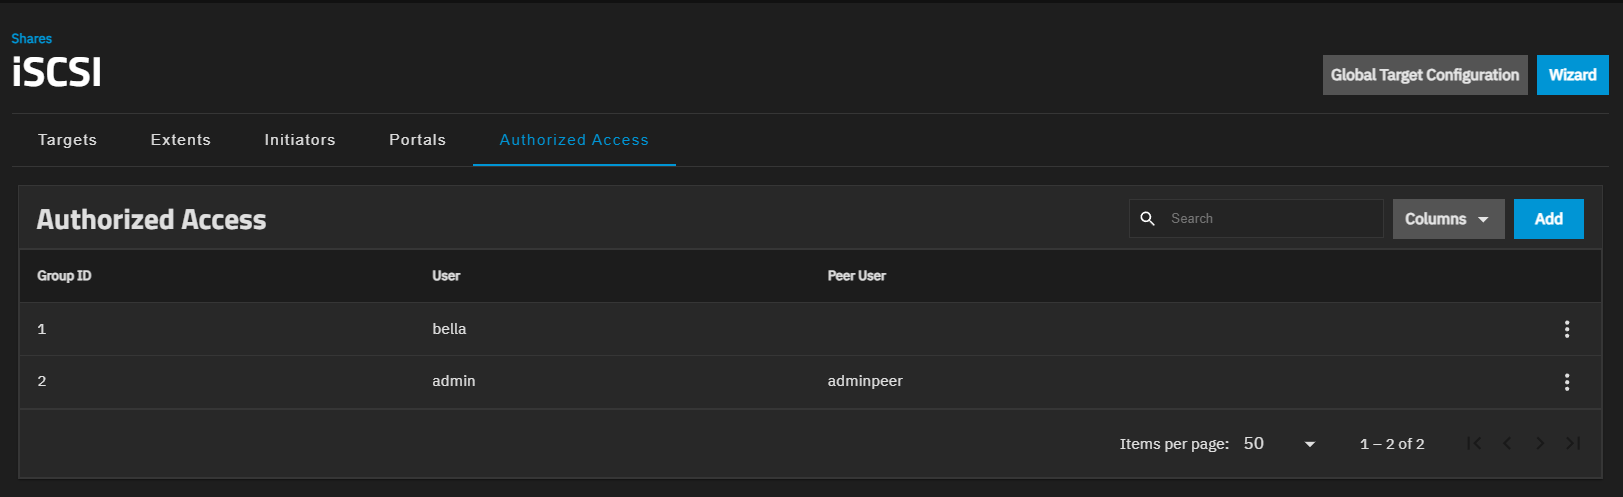This screenshot has height=497, width=1623.
Task: Open actions menu for bella row
Action: pos(1566,329)
